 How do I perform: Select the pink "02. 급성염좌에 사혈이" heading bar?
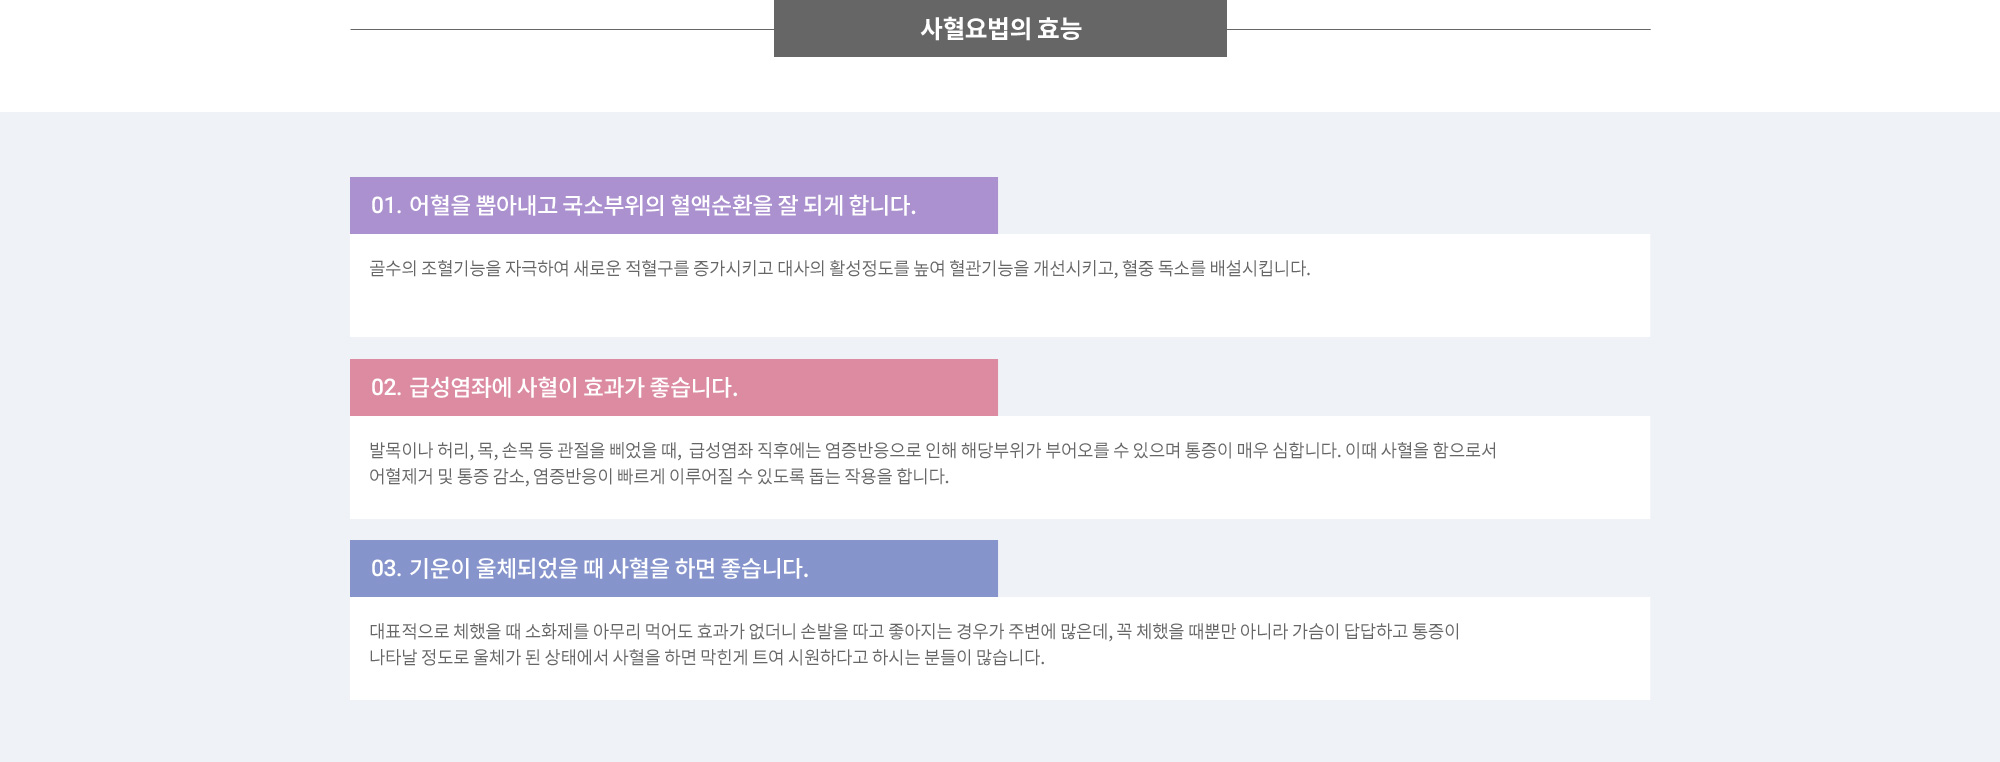click(674, 388)
